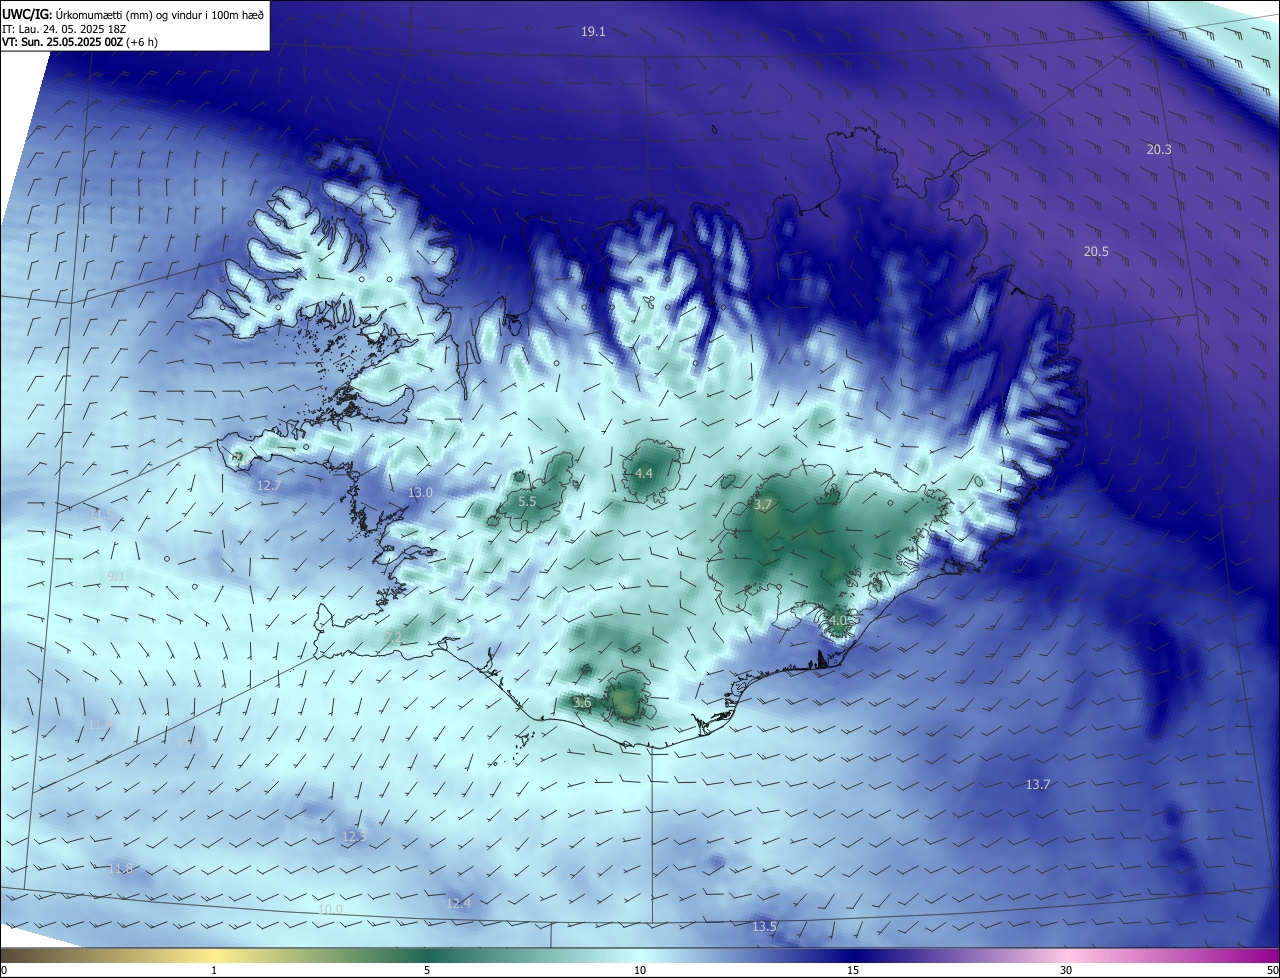Image resolution: width=1280 pixels, height=978 pixels.
Task: Click the 12.7 value label
Action: [x=269, y=486]
